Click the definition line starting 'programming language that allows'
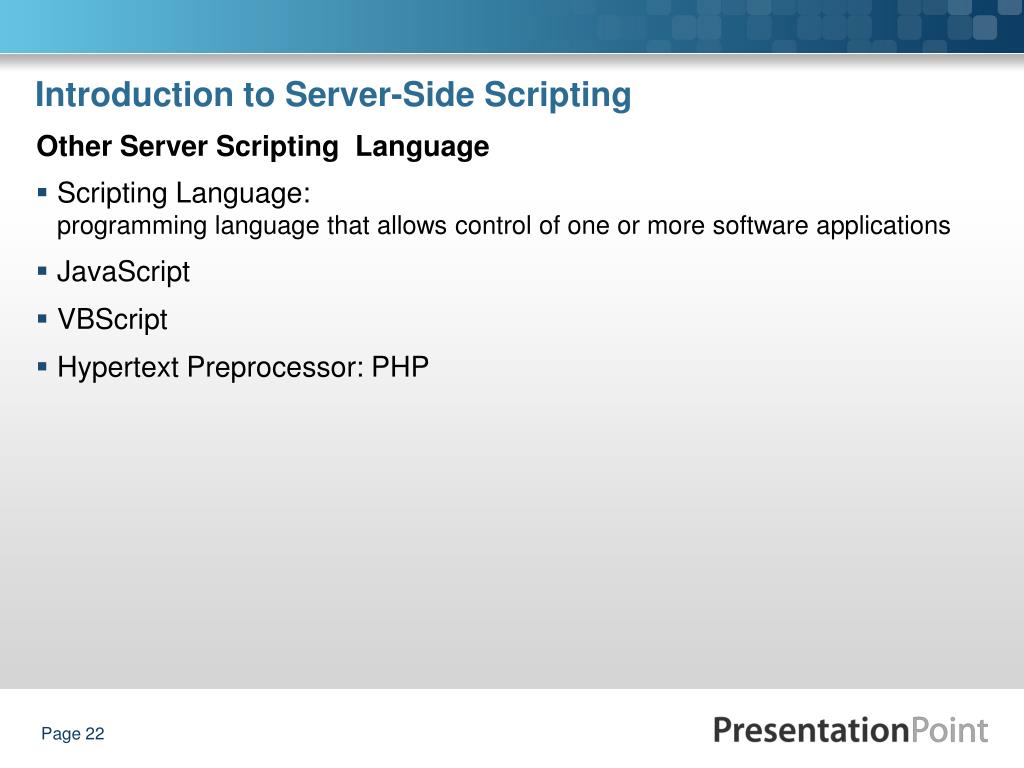The width and height of the screenshot is (1024, 768). 504,226
